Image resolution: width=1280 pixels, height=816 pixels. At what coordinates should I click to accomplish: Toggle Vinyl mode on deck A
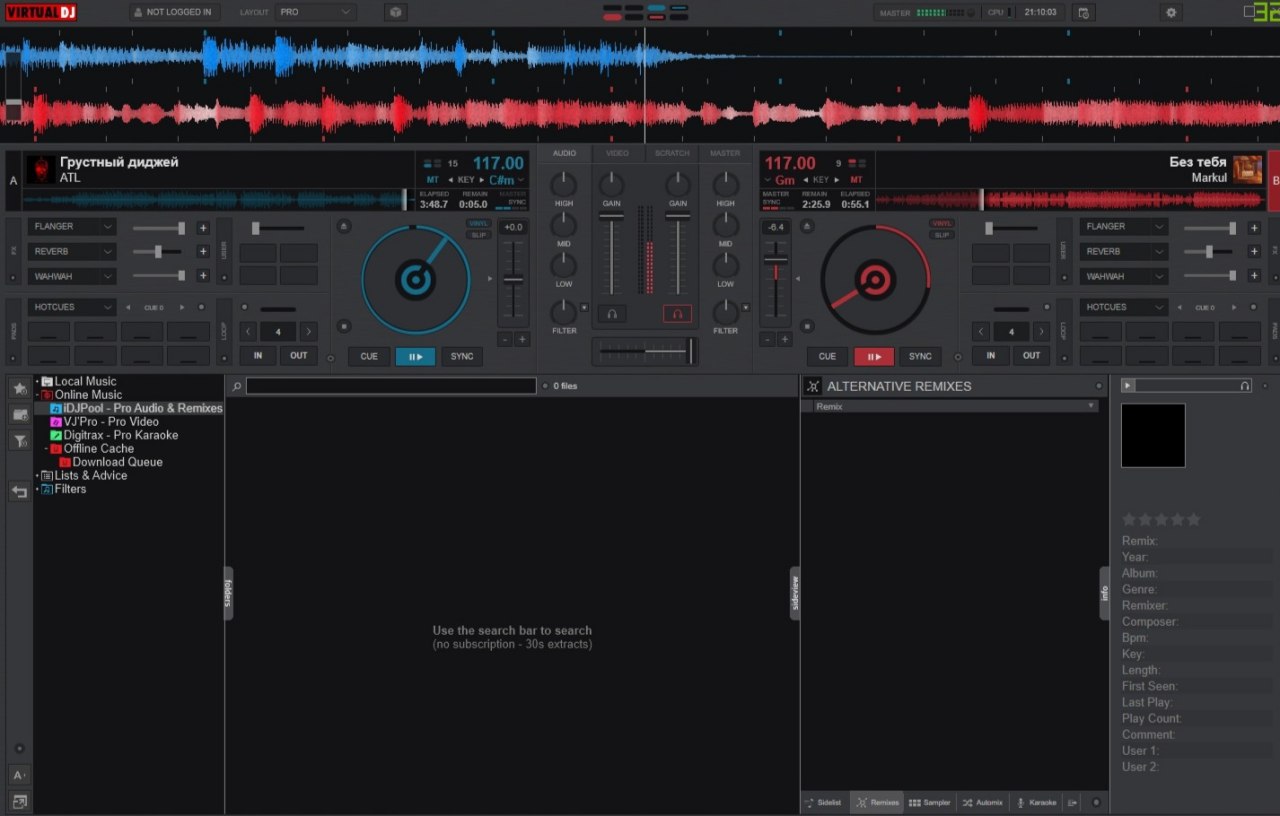pyautogui.click(x=479, y=223)
